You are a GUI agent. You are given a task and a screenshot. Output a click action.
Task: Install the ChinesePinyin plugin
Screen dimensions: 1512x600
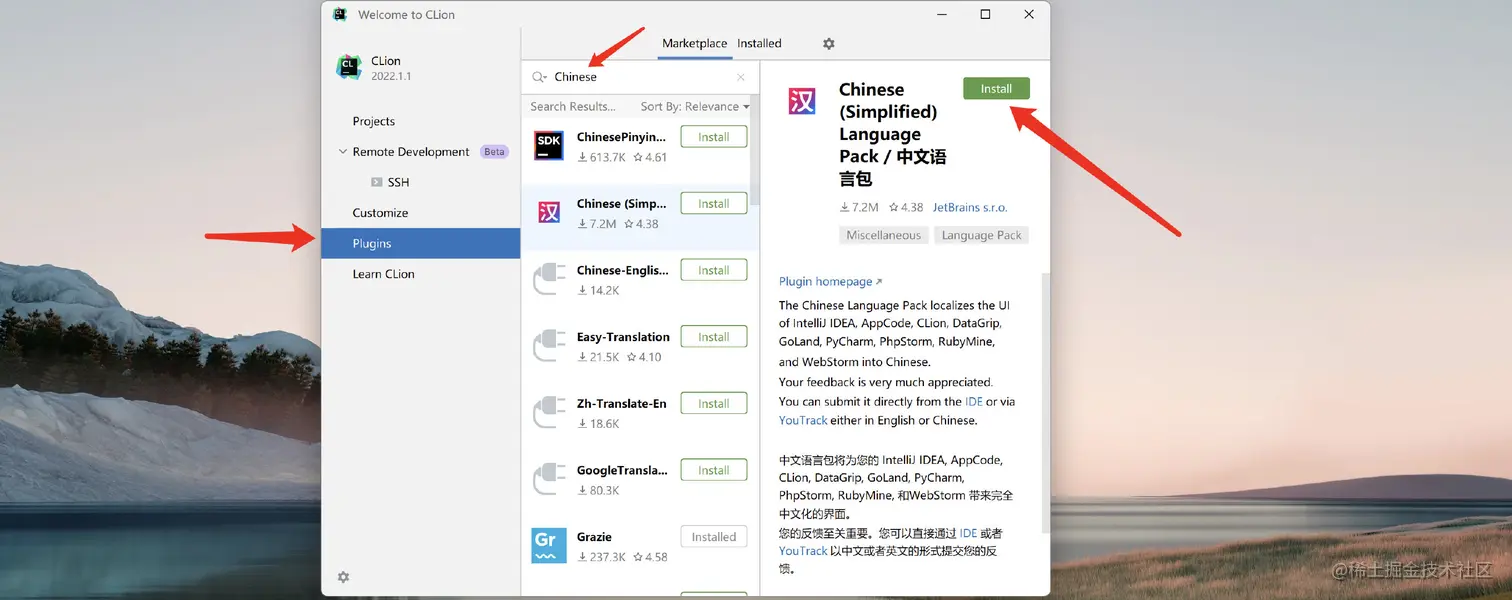pos(714,137)
